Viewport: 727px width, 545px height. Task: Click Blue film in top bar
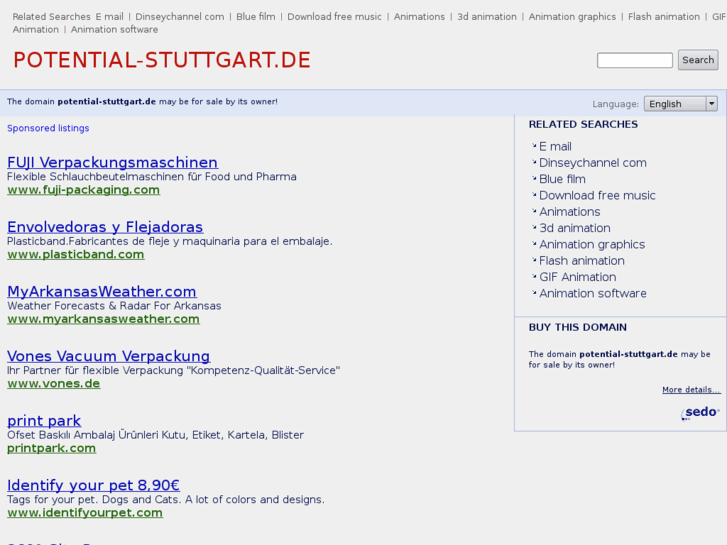tap(255, 17)
